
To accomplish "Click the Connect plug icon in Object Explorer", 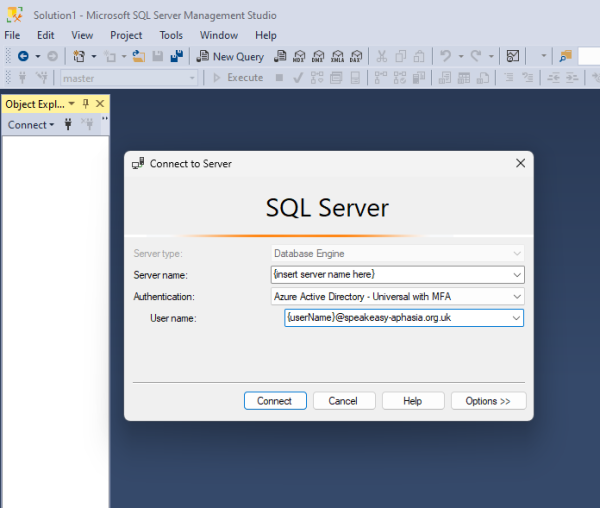I will coord(68,124).
